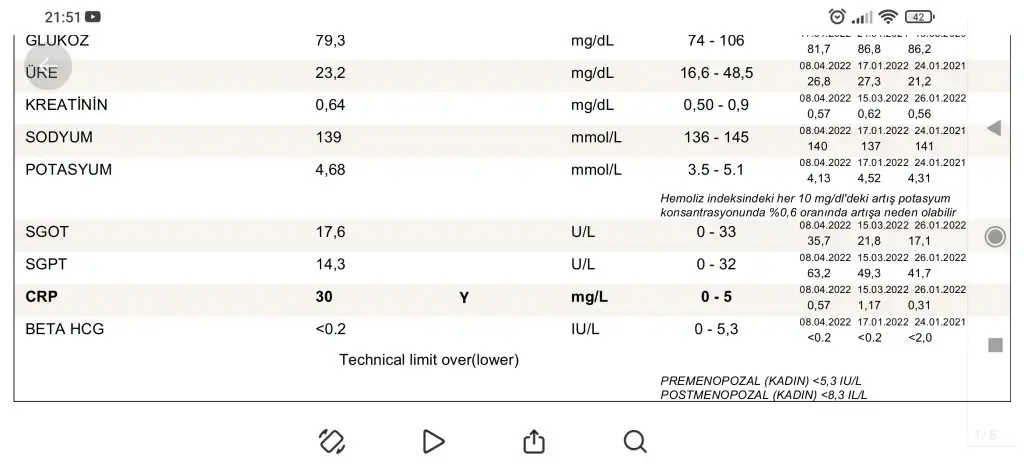The height and width of the screenshot is (473, 1024).
Task: Open the magnifier search icon
Action: tap(635, 442)
